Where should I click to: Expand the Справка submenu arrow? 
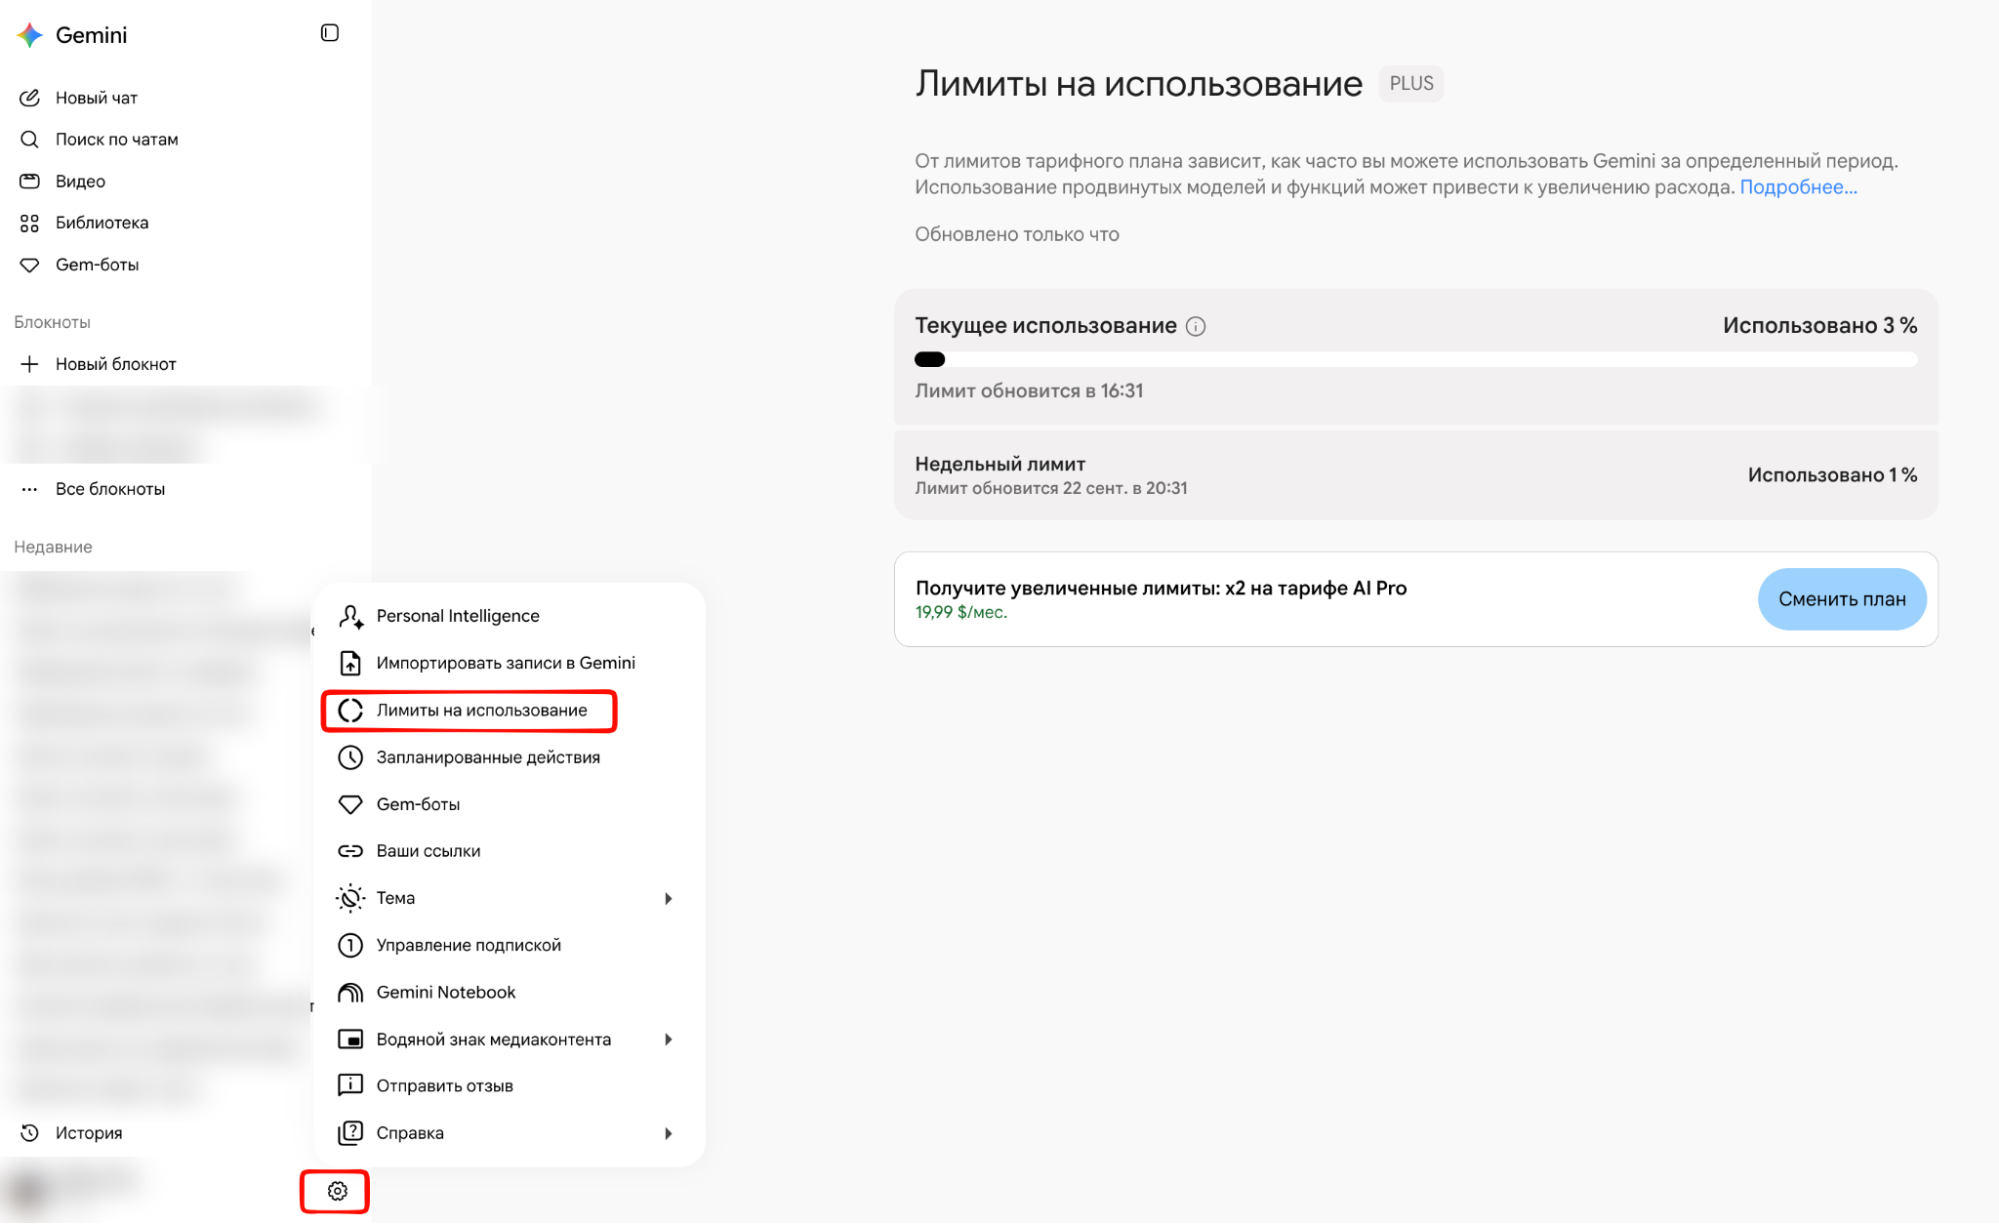pyautogui.click(x=668, y=1133)
